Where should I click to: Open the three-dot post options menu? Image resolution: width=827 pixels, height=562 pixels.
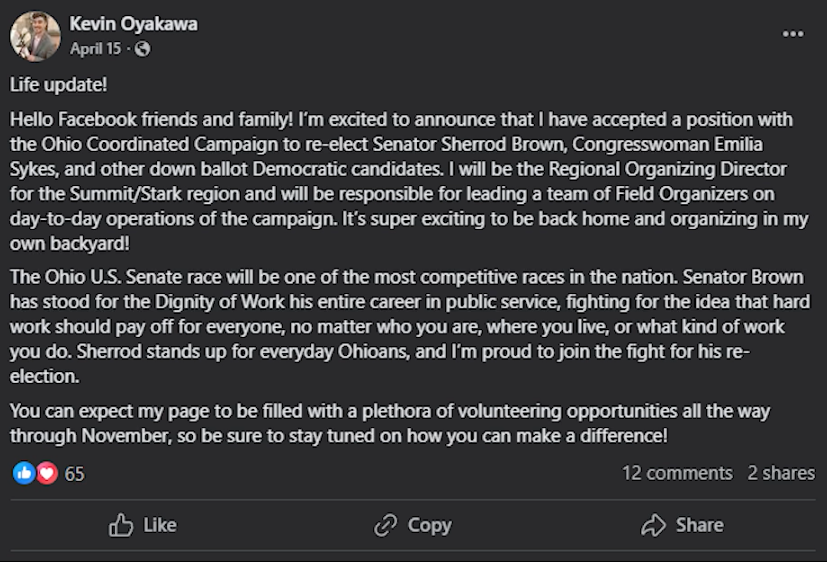(793, 34)
